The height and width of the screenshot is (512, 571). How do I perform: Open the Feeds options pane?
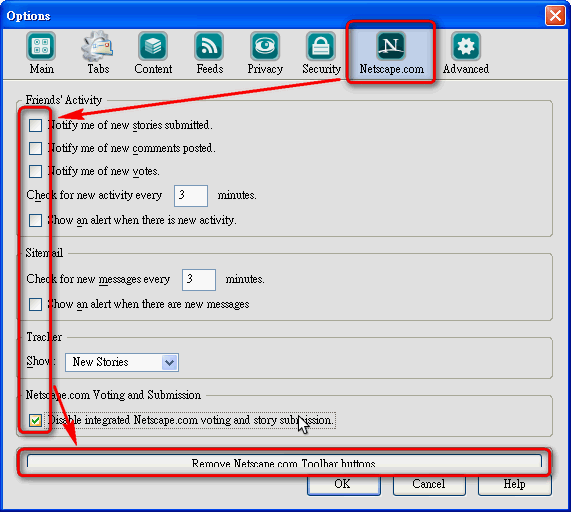point(209,53)
